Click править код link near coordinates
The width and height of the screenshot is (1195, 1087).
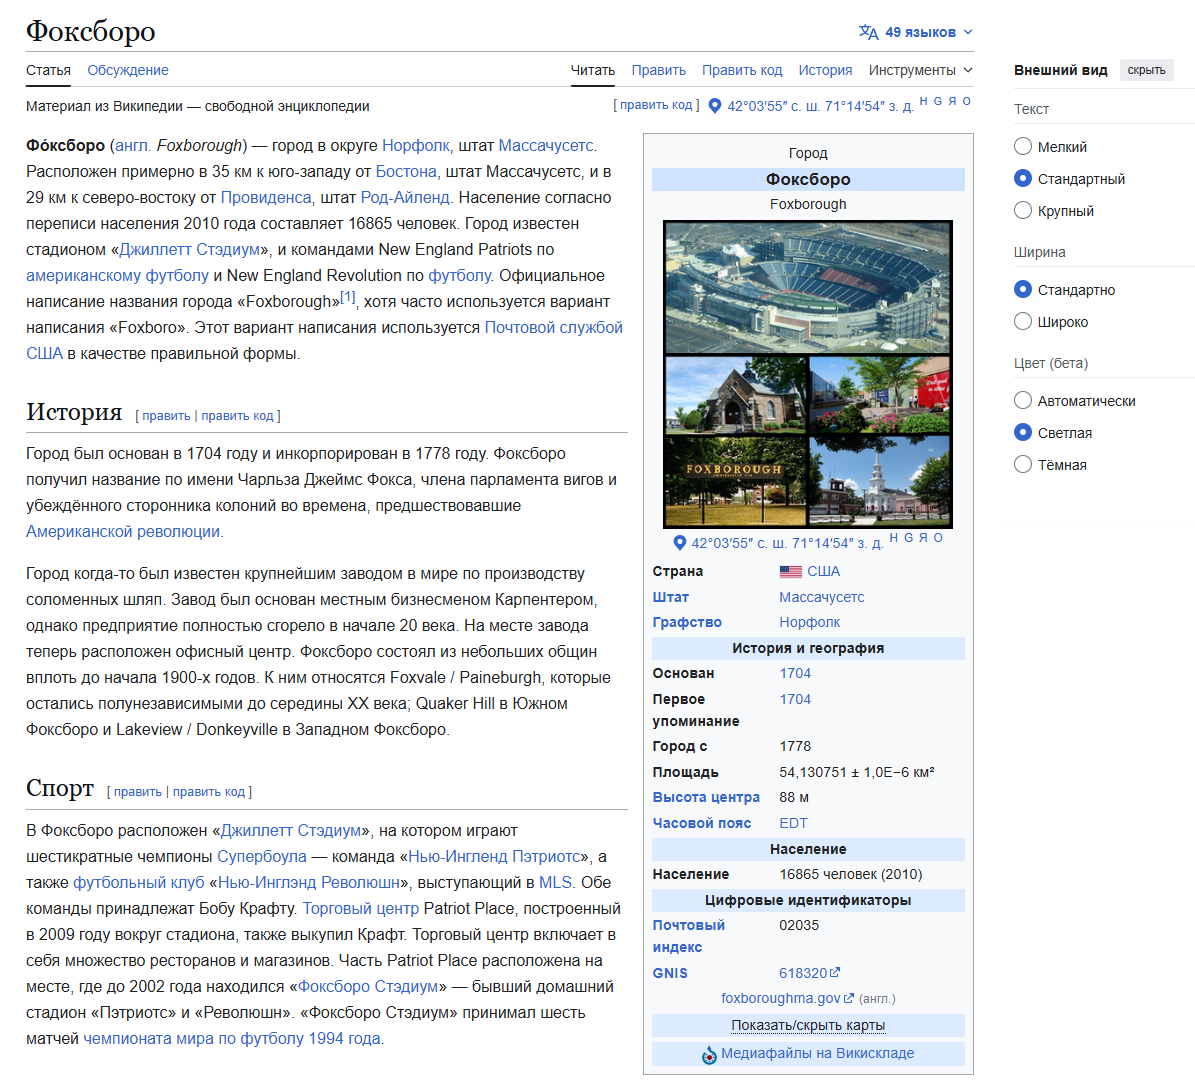point(656,105)
